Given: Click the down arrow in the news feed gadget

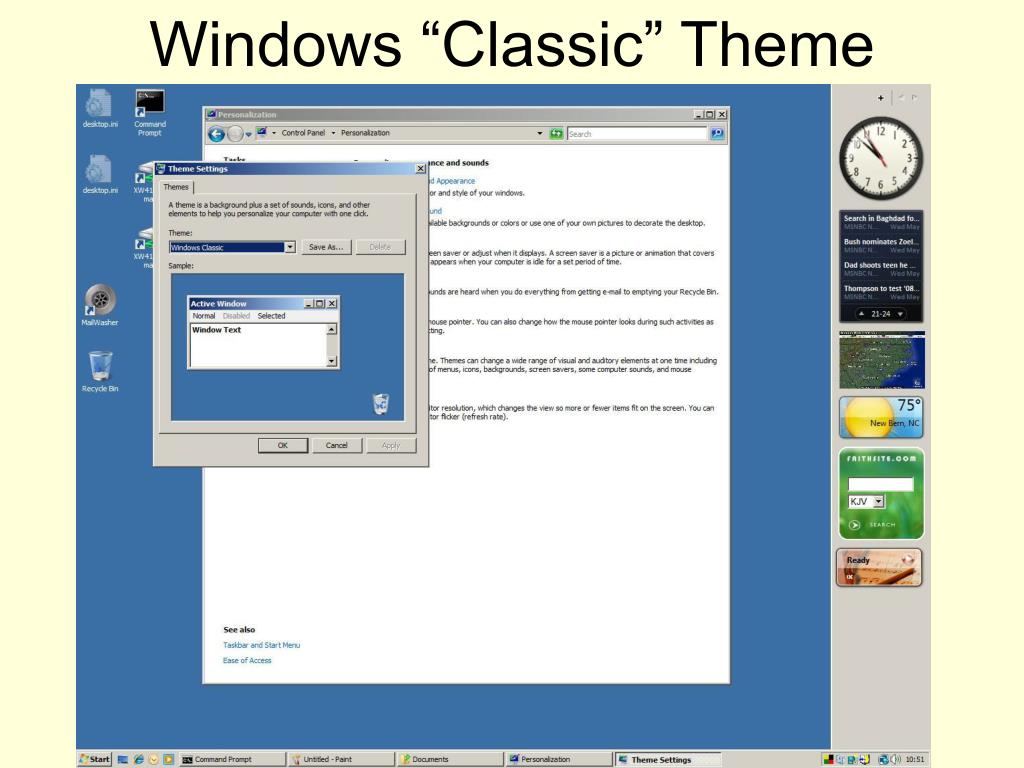Looking at the screenshot, I should coord(901,313).
